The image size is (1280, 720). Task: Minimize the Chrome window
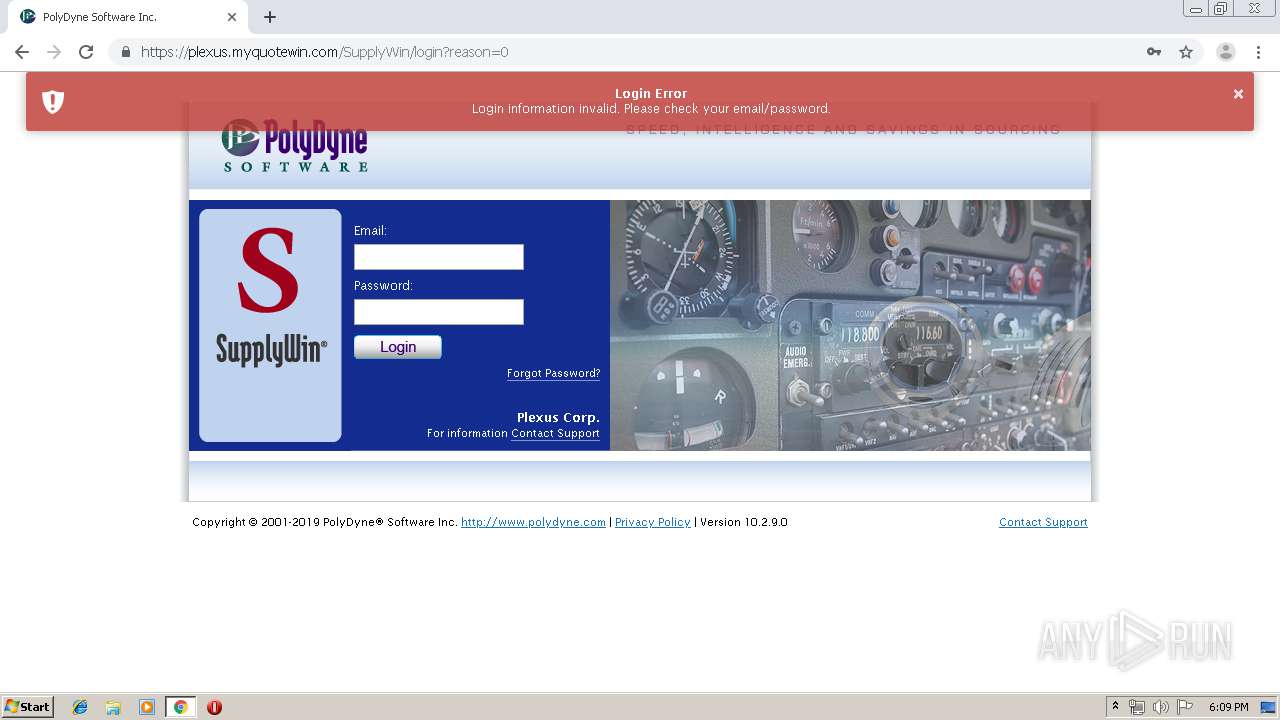coord(1196,9)
